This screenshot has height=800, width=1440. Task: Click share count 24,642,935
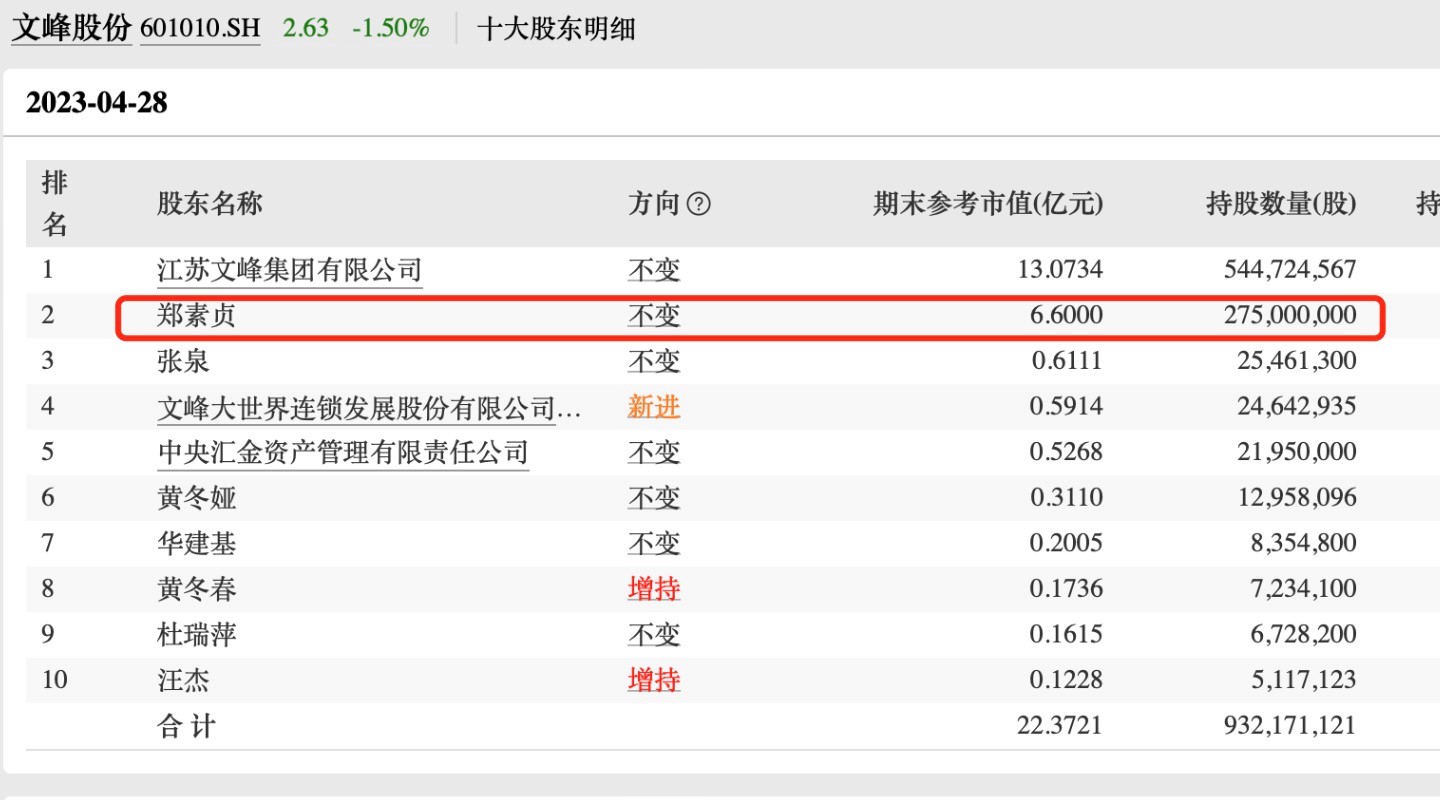[x=1296, y=406]
